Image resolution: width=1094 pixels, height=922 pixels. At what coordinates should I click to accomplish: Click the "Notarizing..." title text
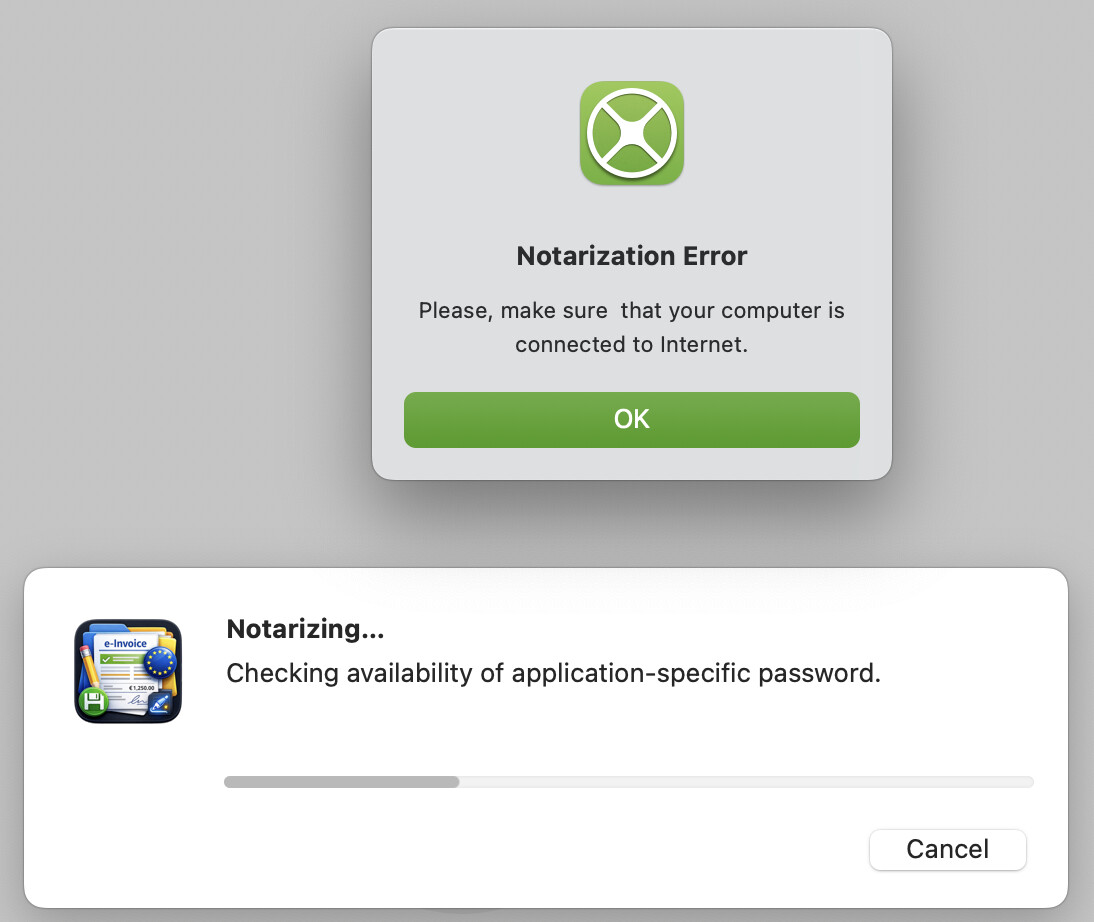click(x=305, y=629)
